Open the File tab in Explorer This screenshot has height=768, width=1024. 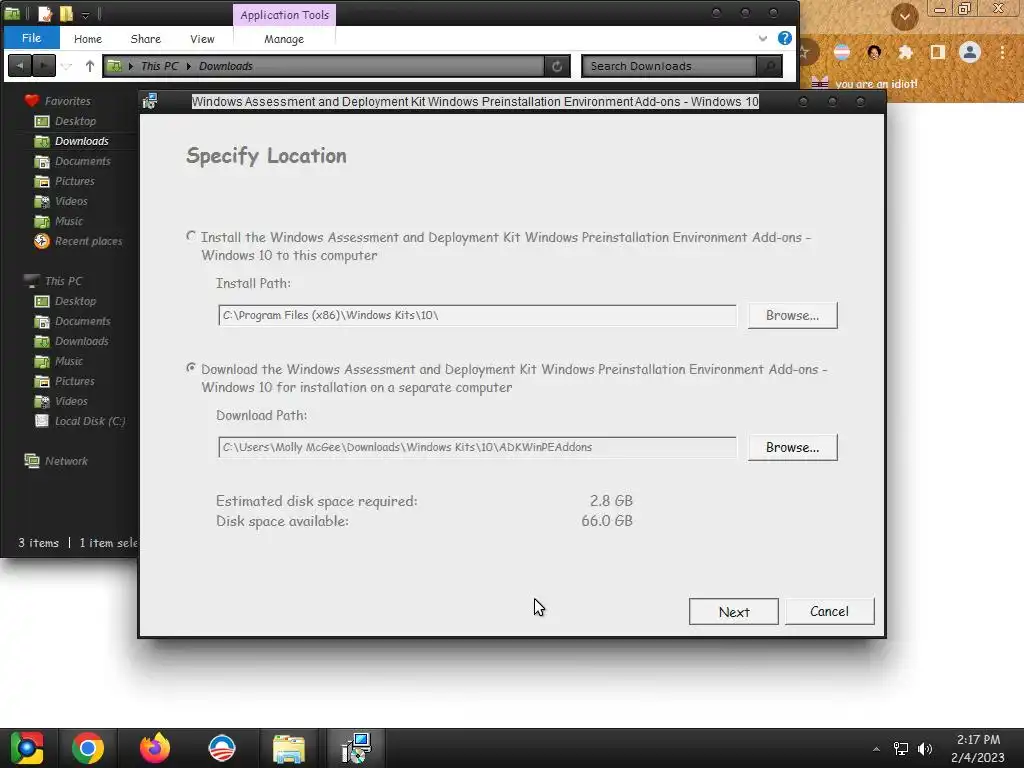click(x=31, y=38)
